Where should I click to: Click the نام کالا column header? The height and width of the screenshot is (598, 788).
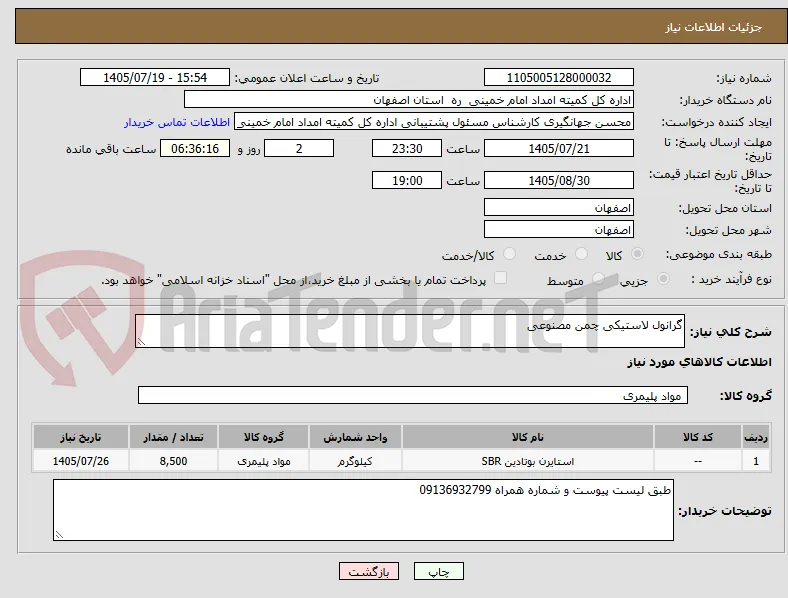point(528,437)
